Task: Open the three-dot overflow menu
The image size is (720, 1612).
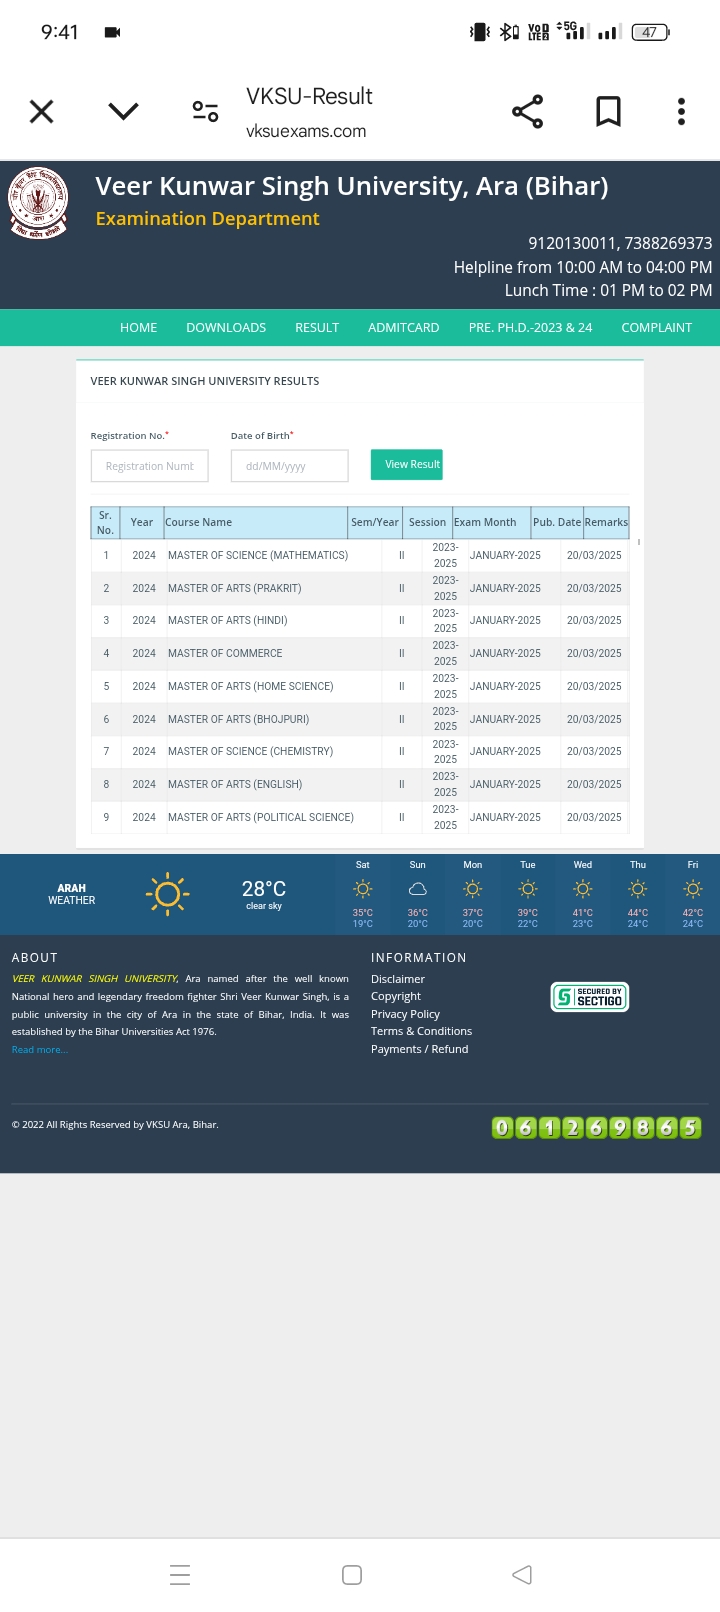Action: 681,111
